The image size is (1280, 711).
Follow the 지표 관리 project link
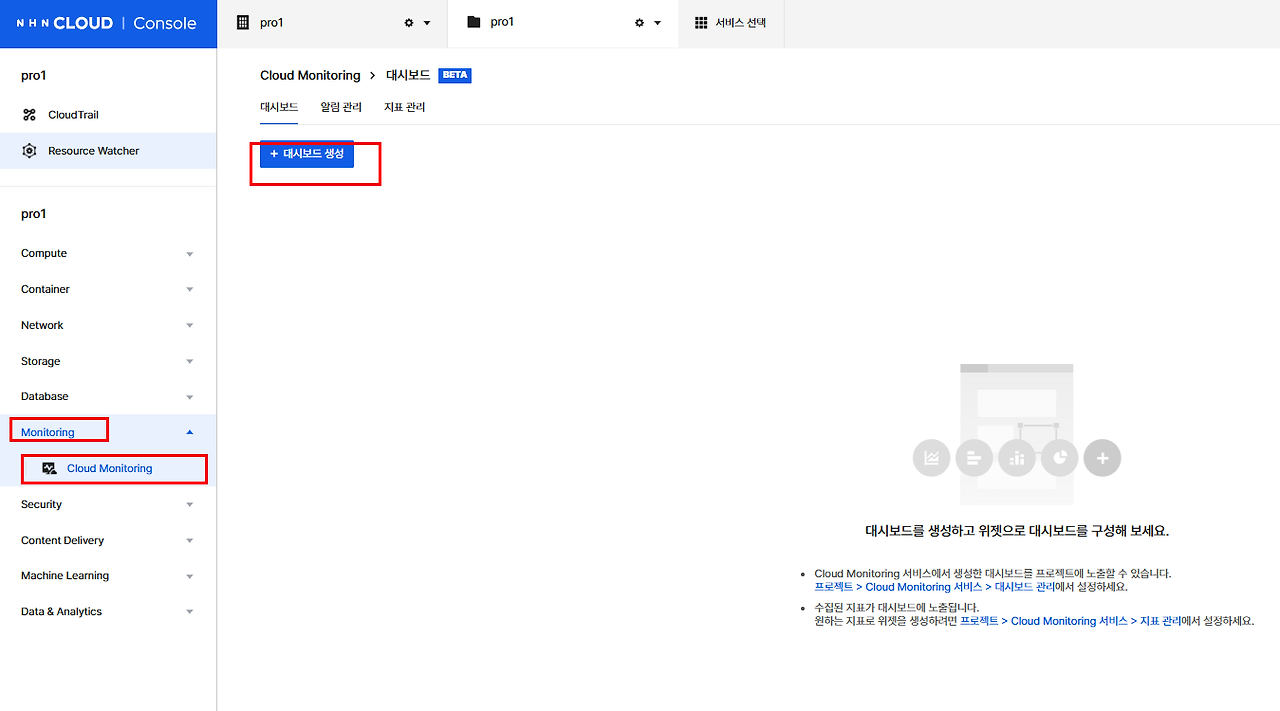tap(1071, 621)
